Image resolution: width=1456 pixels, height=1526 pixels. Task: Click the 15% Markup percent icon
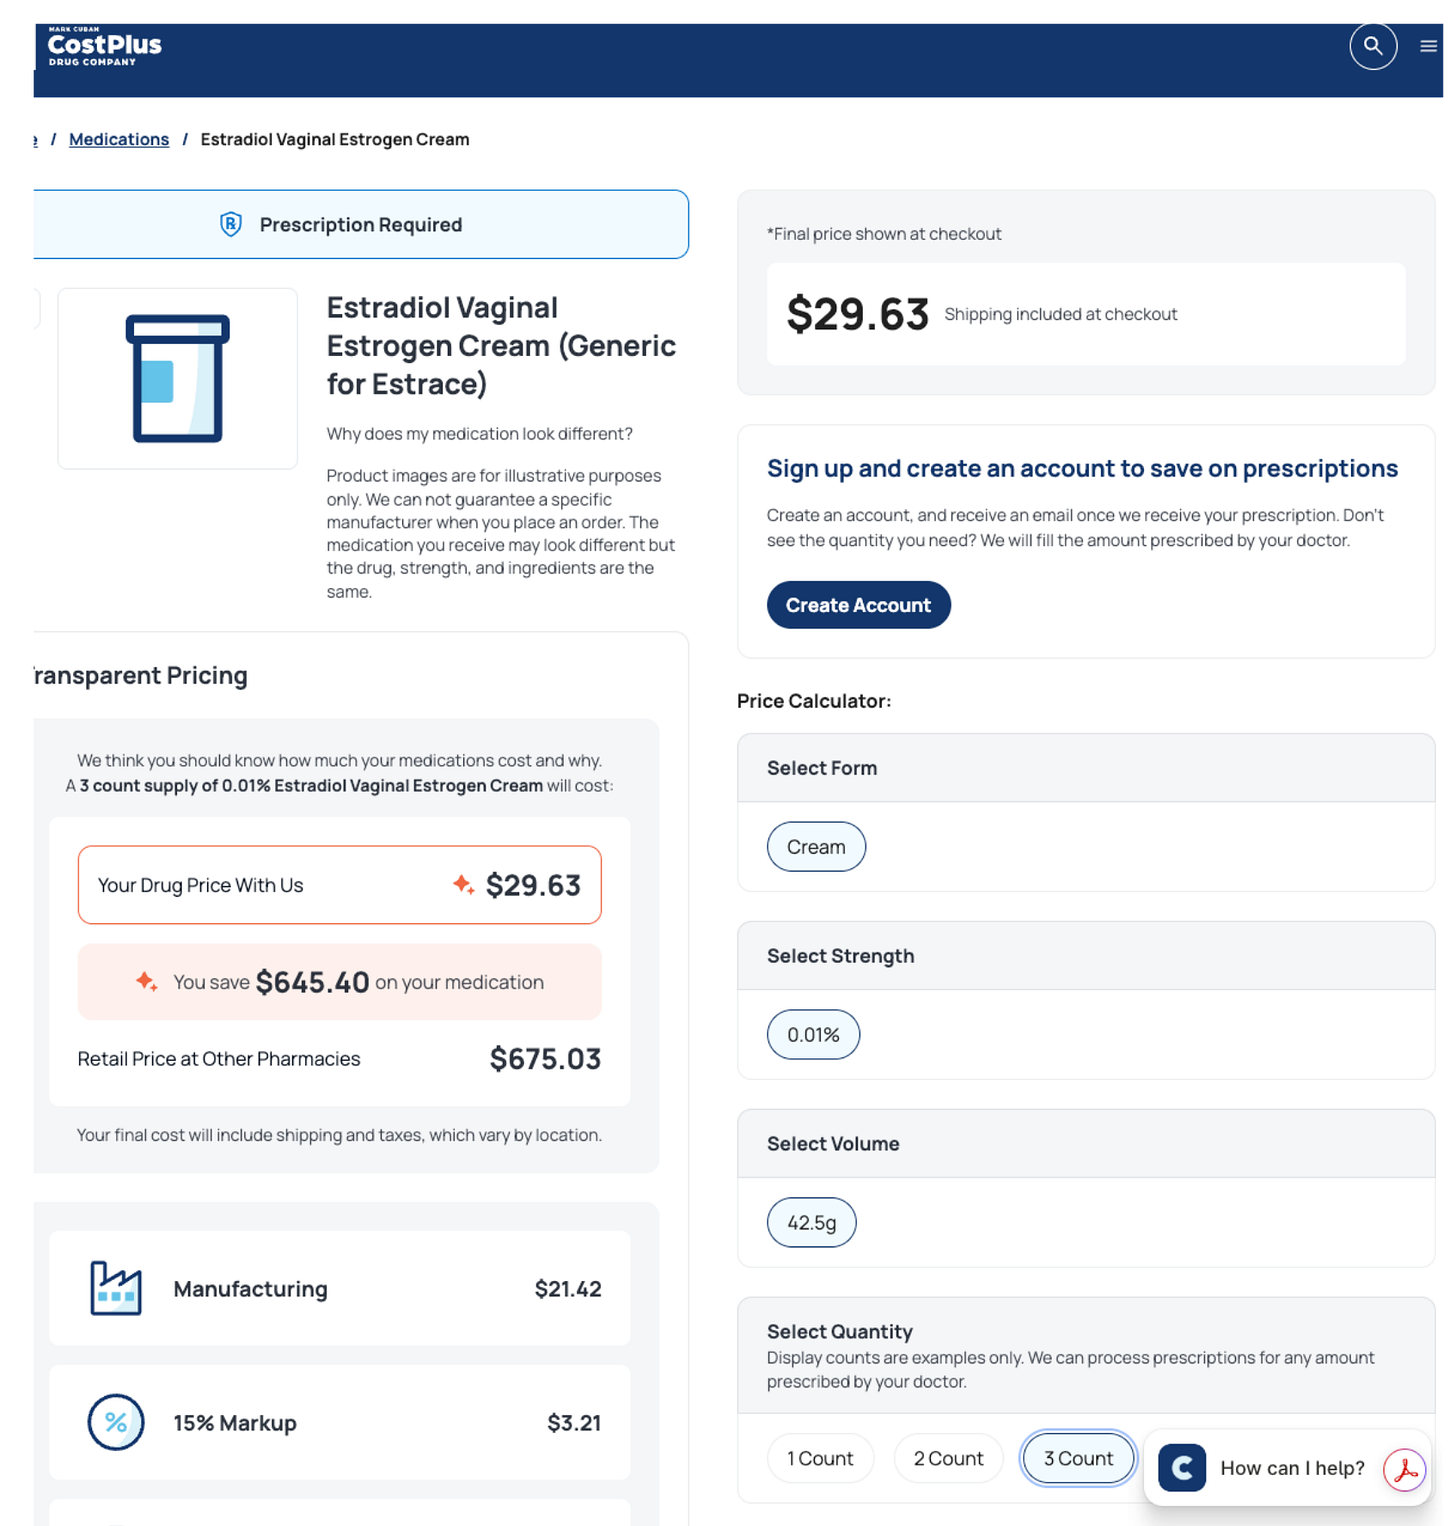tap(116, 1422)
